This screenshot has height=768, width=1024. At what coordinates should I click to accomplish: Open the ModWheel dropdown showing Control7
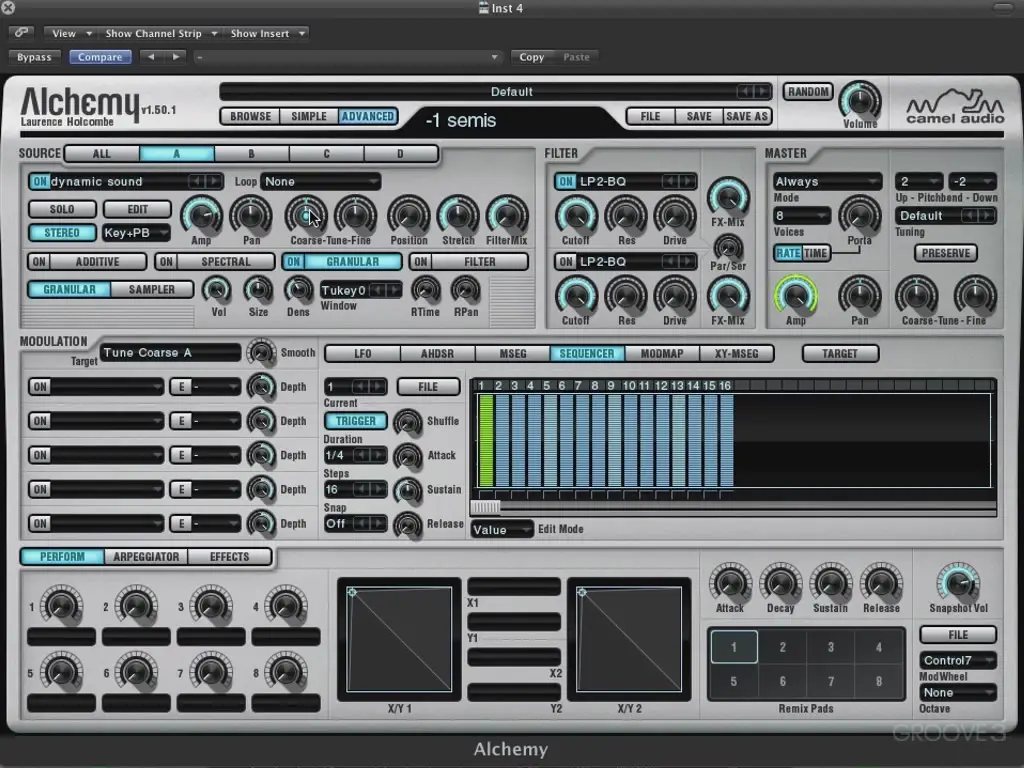(x=958, y=660)
